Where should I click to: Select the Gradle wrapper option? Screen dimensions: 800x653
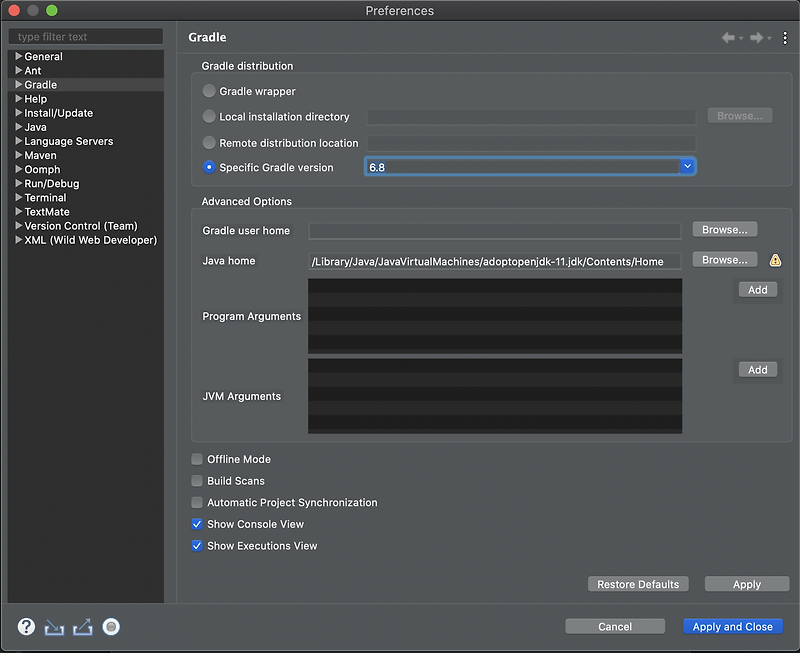(x=208, y=90)
